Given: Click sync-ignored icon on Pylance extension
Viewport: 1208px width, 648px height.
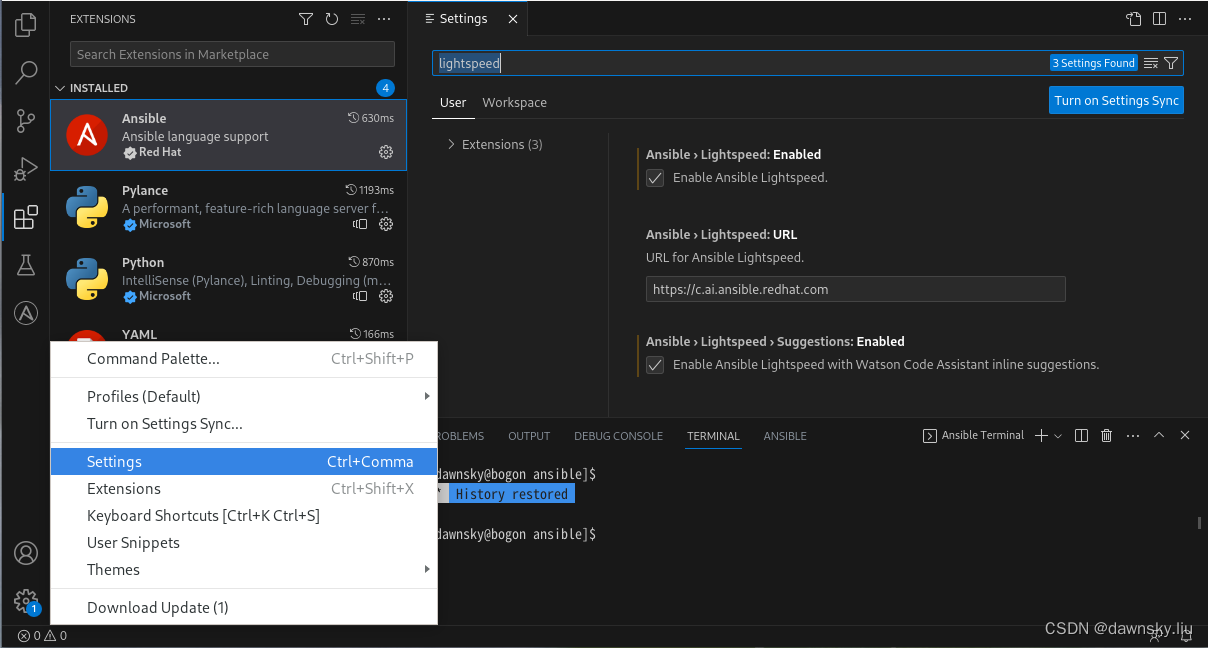Looking at the screenshot, I should tap(360, 224).
